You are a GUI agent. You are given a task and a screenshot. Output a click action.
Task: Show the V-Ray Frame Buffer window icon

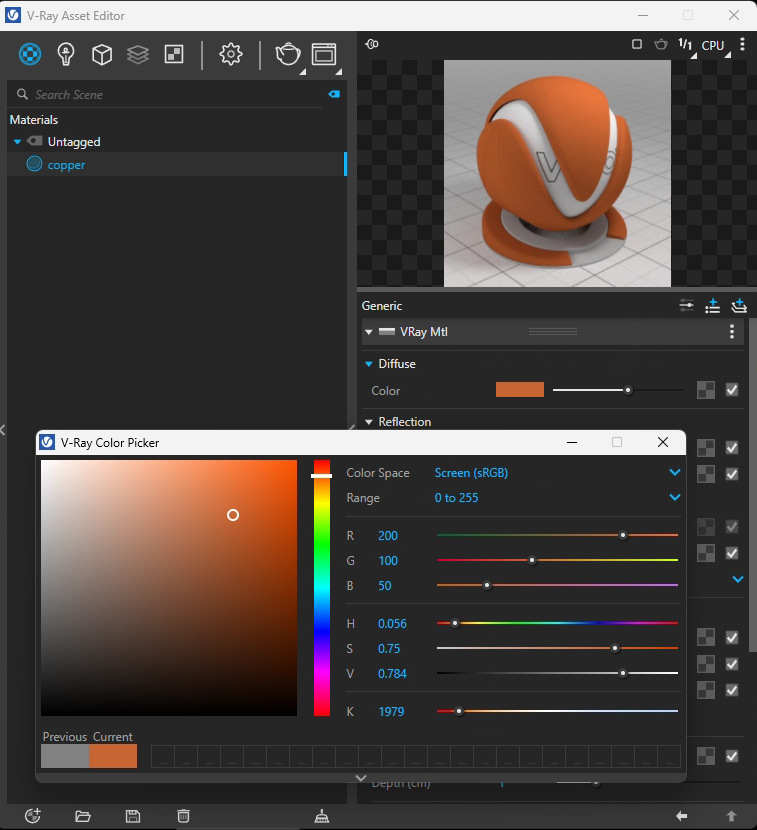tap(324, 54)
